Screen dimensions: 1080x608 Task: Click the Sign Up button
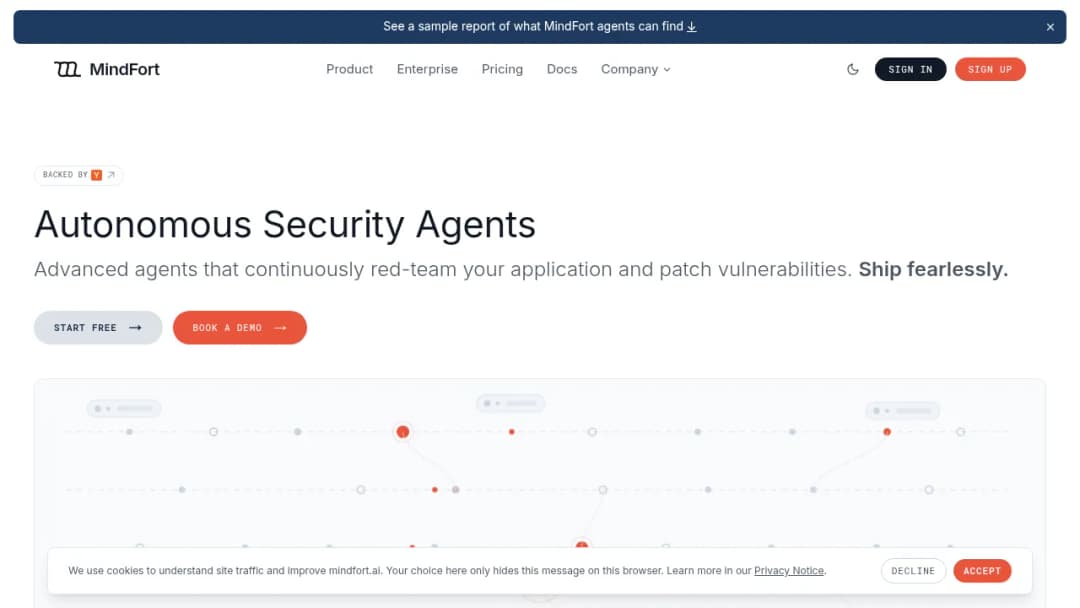point(990,69)
